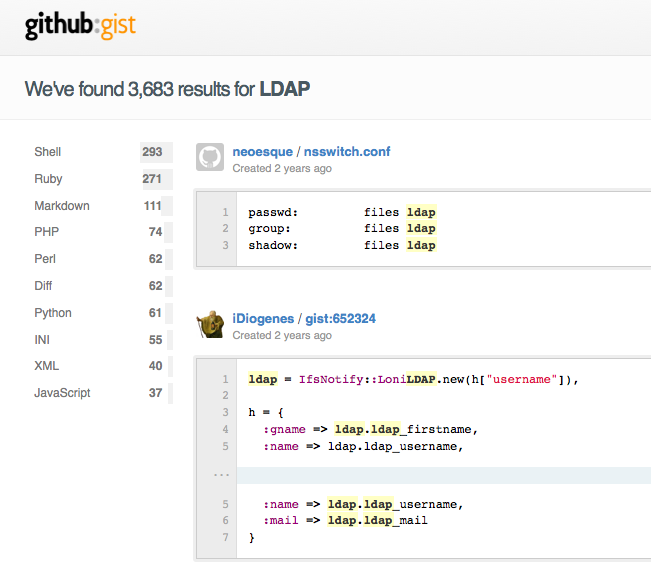Open the iDiogenes user profile link
The image size is (651, 574).
point(263,318)
